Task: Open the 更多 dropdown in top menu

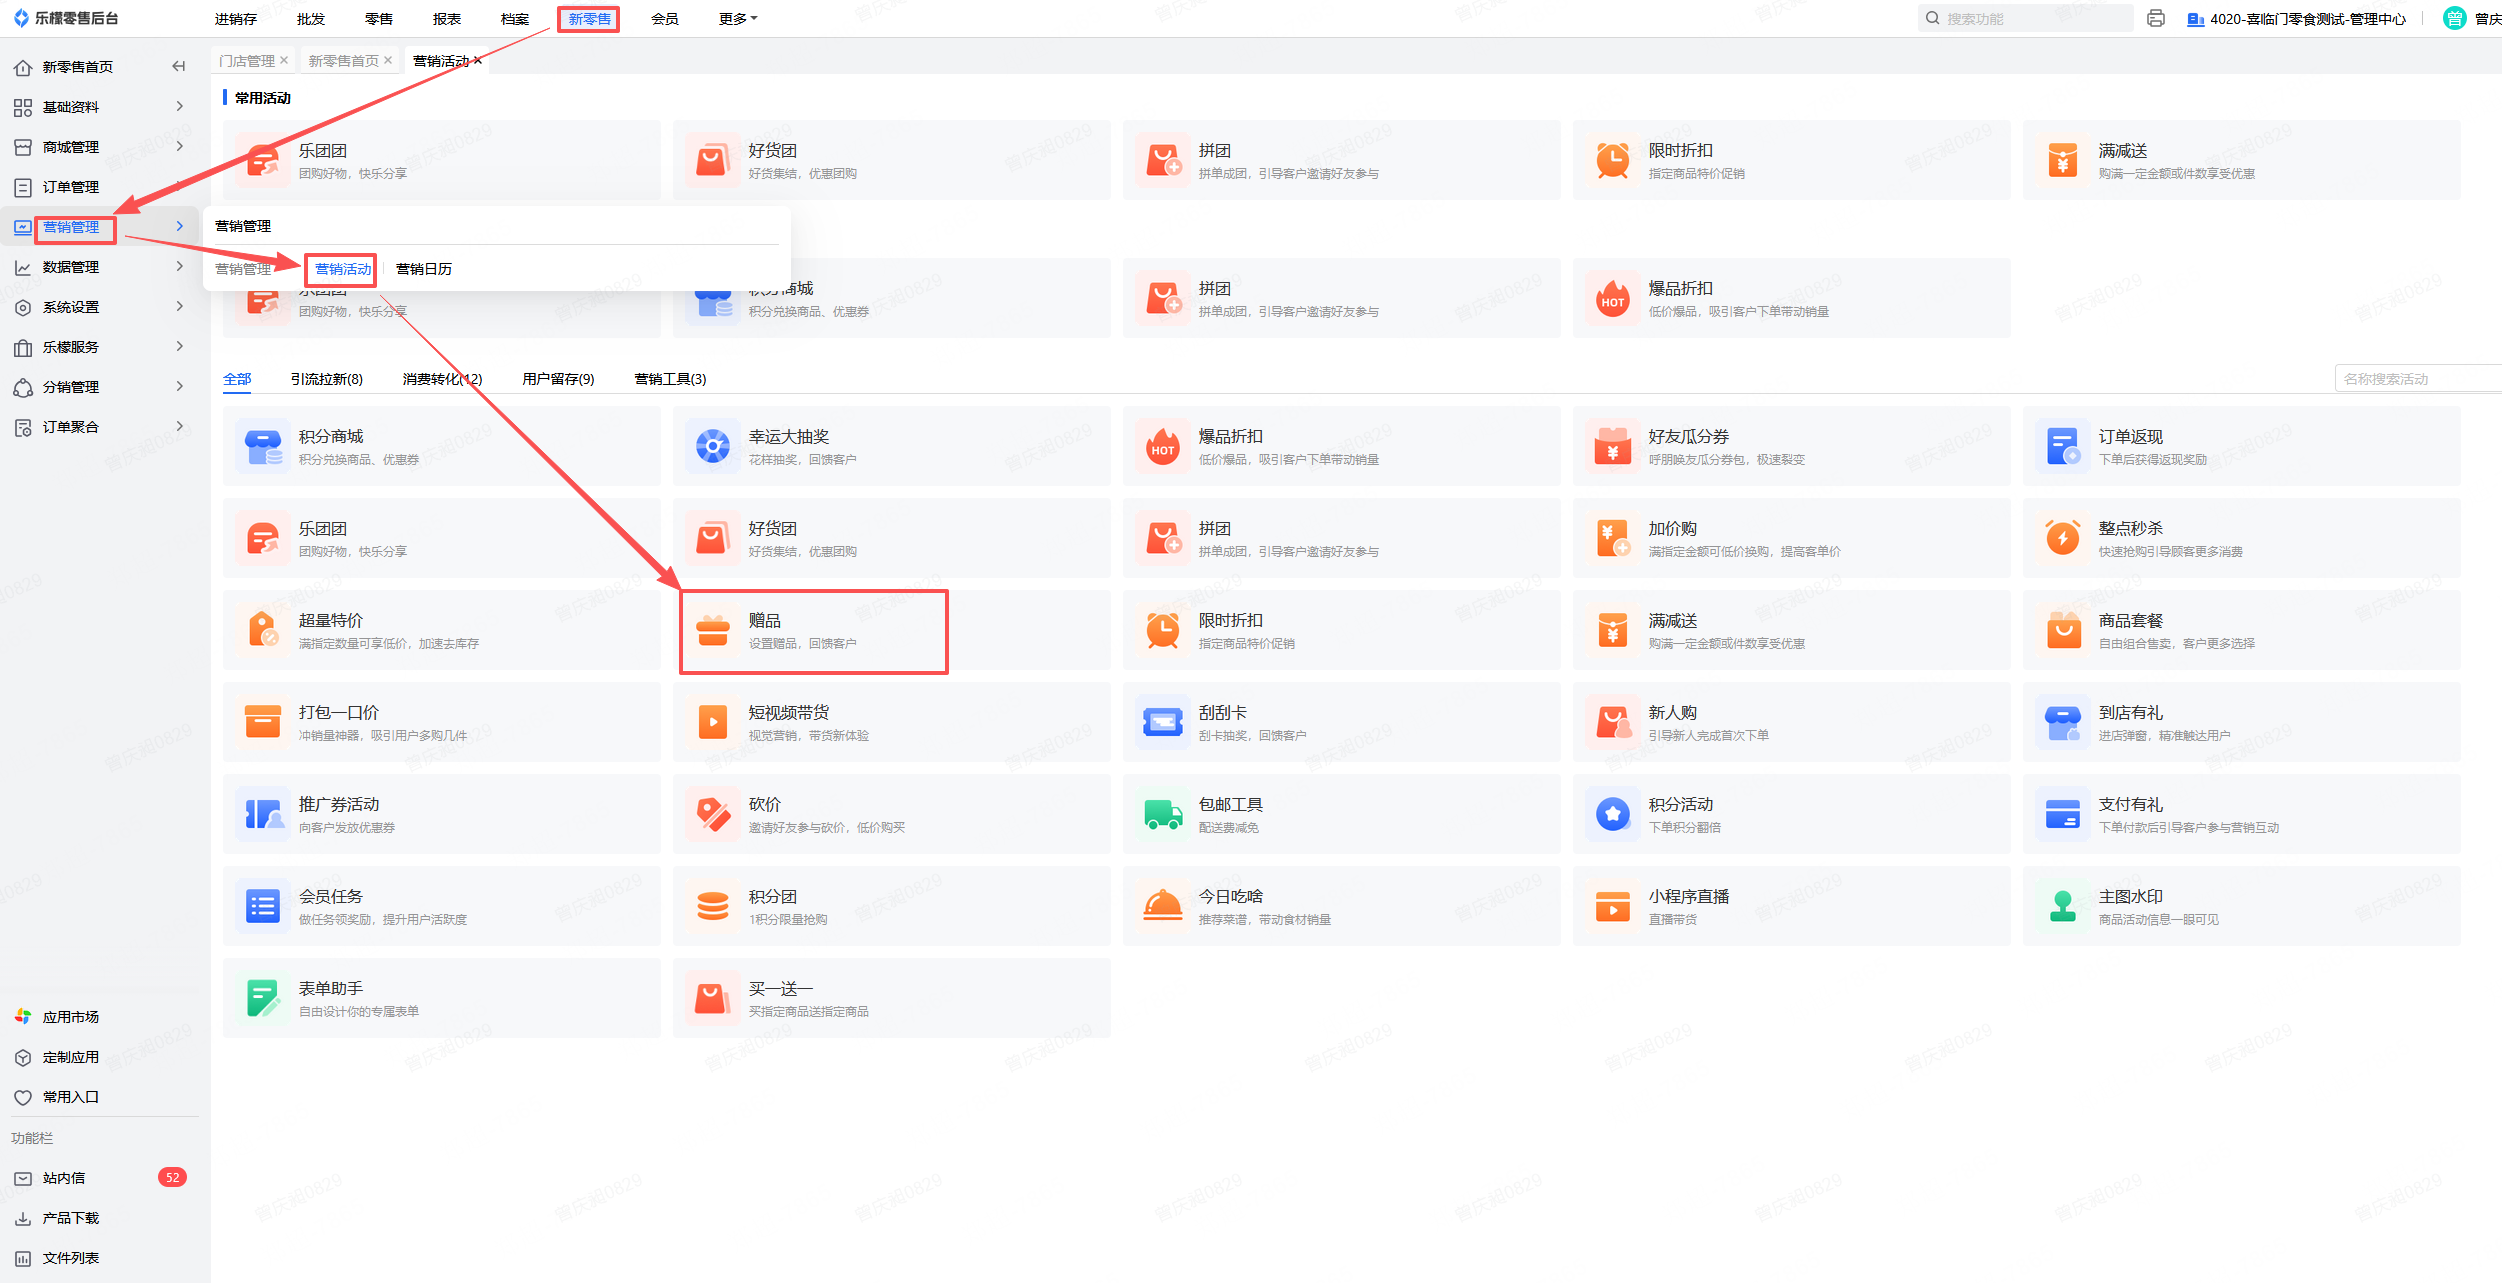Action: point(737,19)
